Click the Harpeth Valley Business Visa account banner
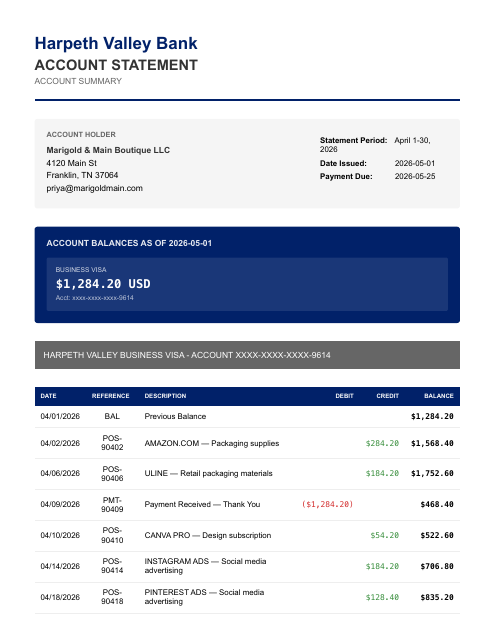495x640 pixels. coord(247,355)
